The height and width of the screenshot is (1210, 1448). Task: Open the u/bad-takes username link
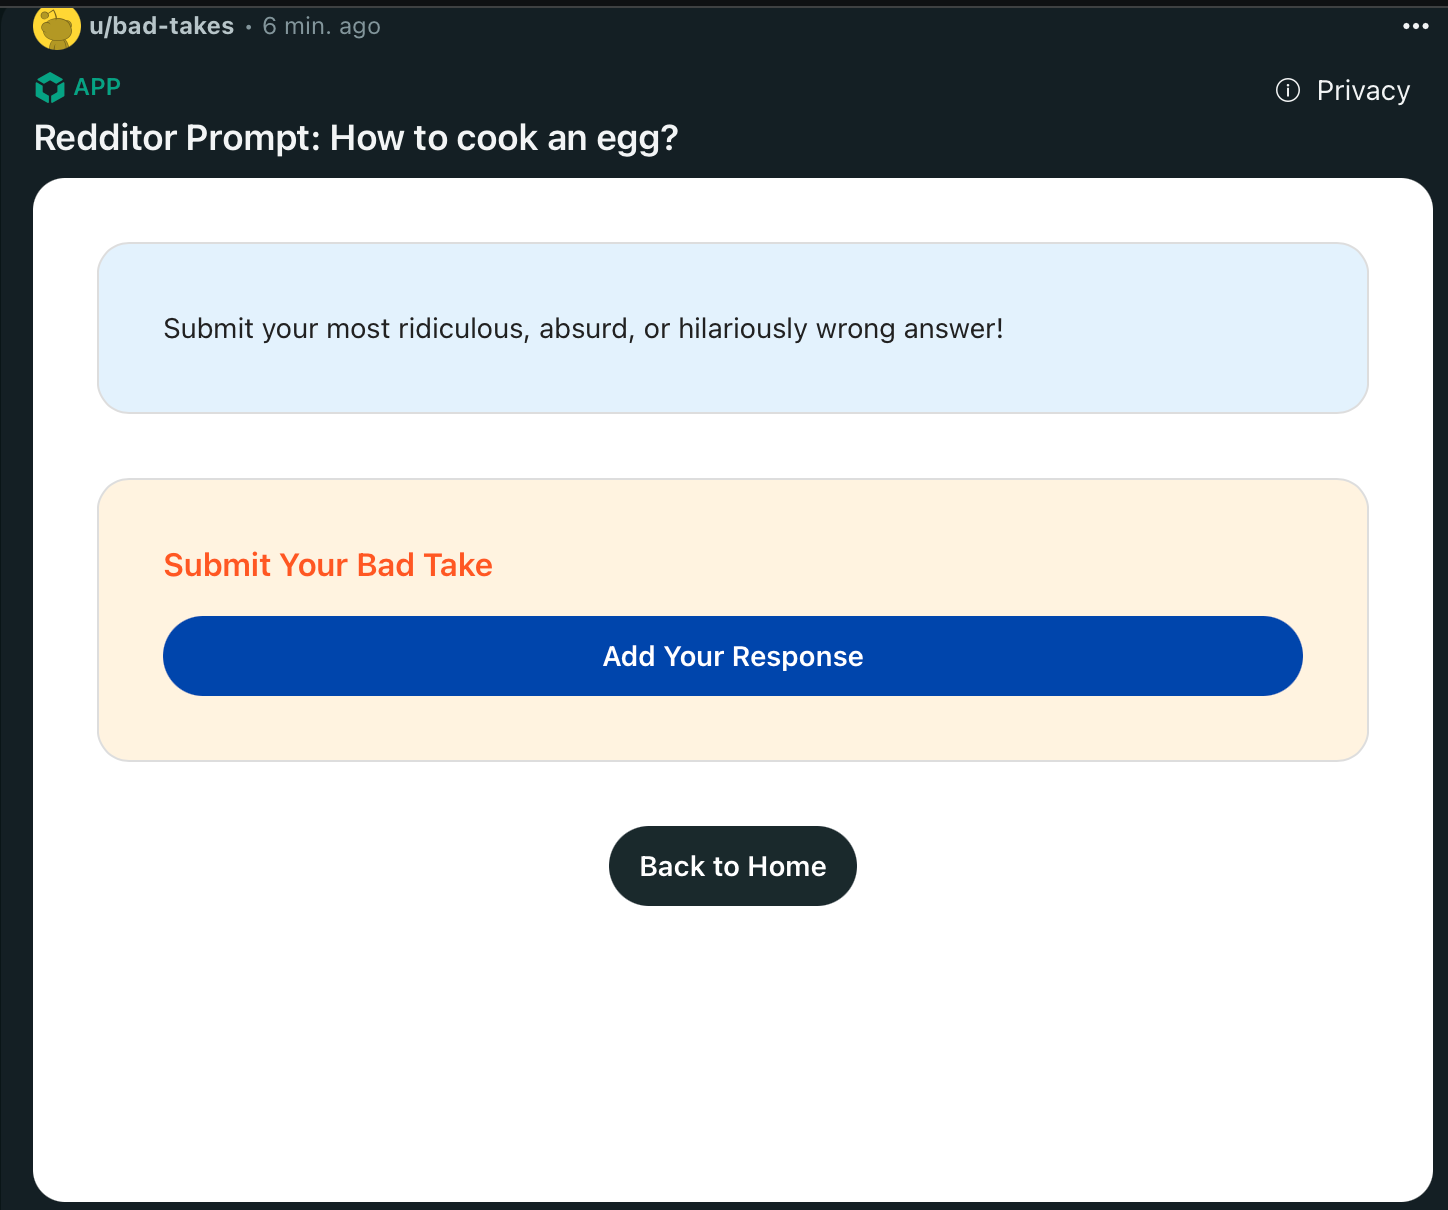[162, 26]
